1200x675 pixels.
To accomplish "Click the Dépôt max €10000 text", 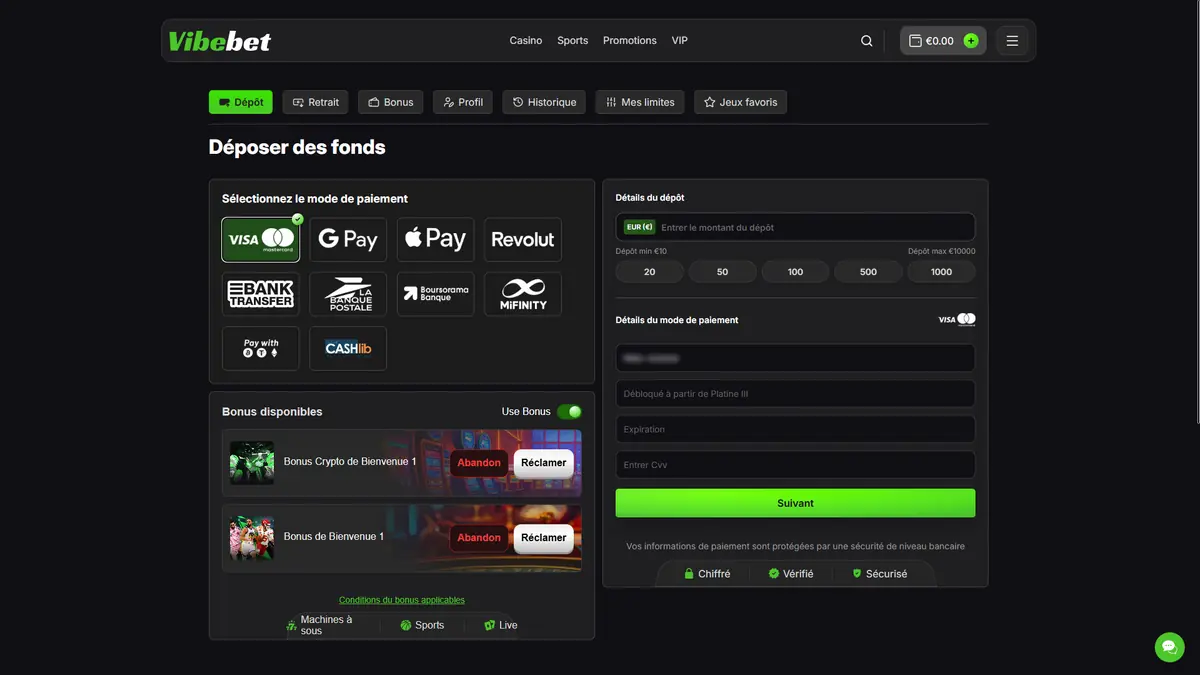I will (x=942, y=251).
